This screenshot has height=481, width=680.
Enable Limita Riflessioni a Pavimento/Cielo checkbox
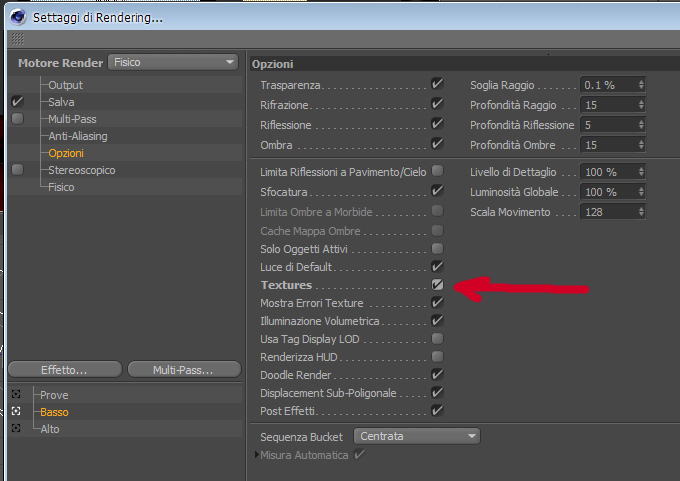click(437, 171)
